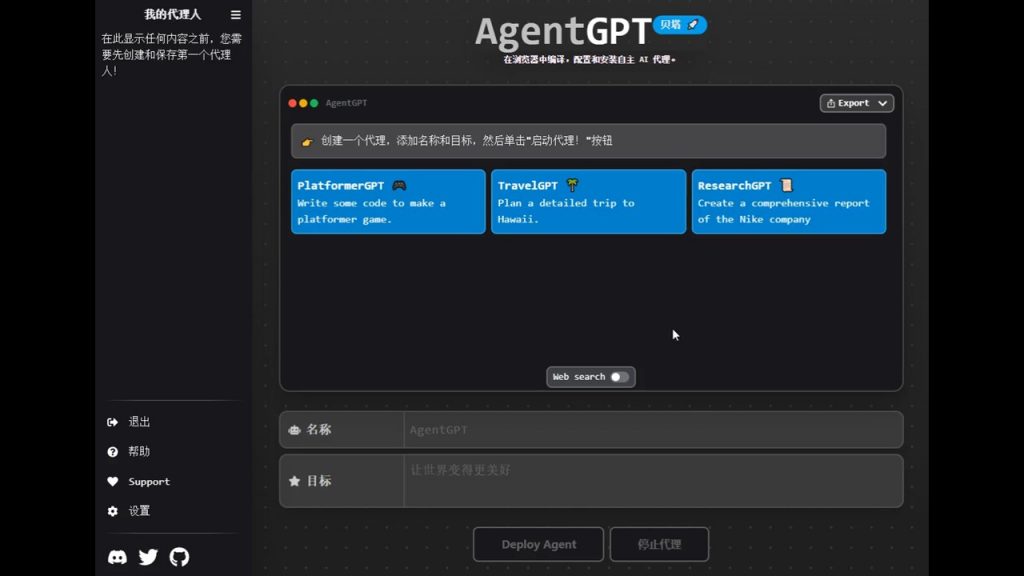Click the scroll icon on ResearchGPT

(x=786, y=185)
